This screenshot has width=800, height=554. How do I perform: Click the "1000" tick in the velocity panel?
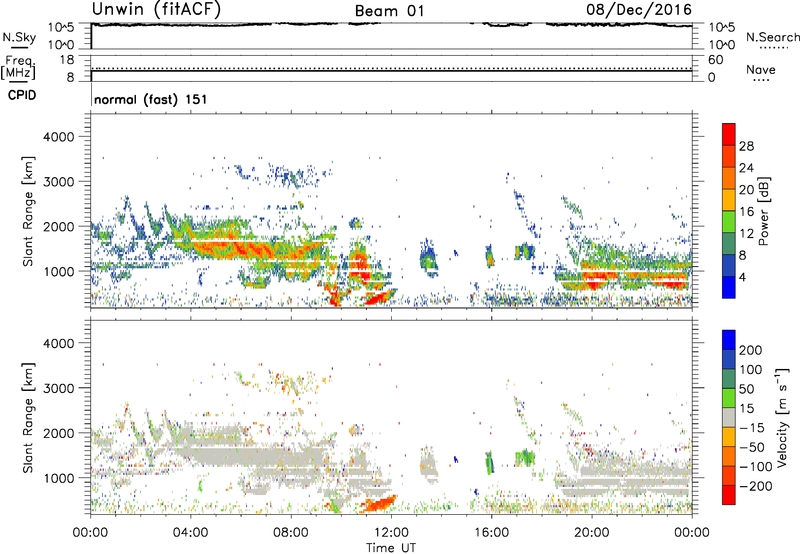(x=60, y=478)
